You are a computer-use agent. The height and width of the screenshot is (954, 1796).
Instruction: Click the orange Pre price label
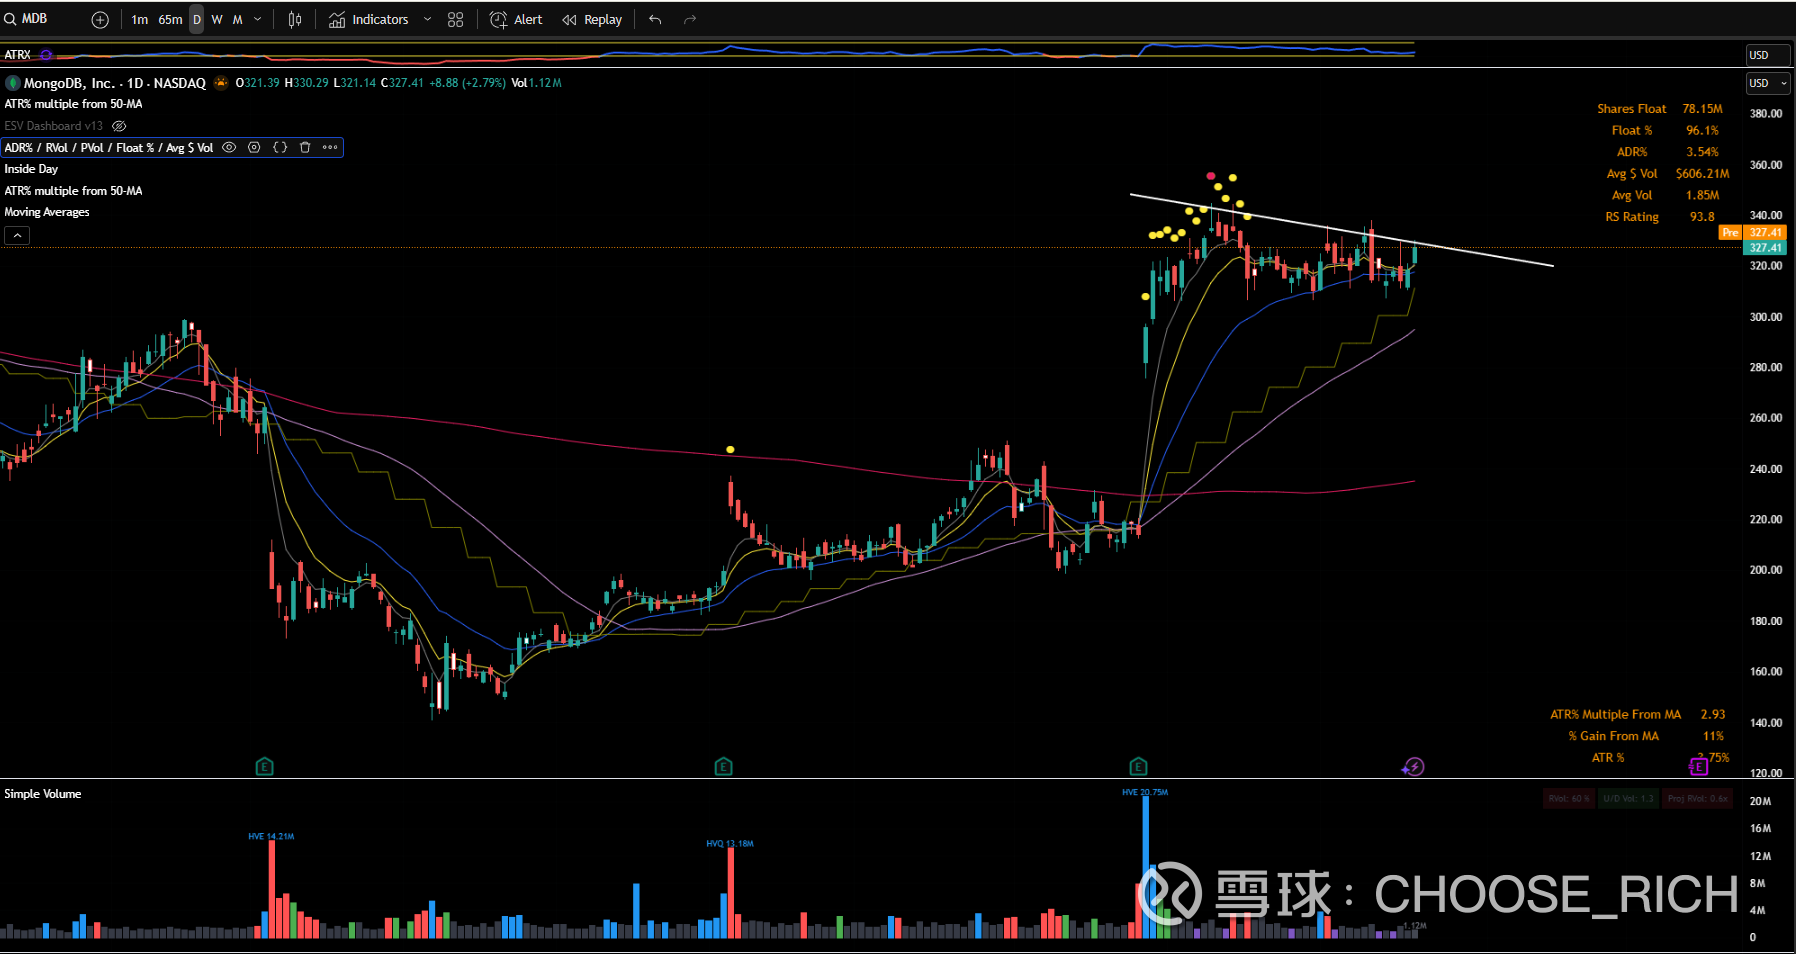tap(1730, 233)
